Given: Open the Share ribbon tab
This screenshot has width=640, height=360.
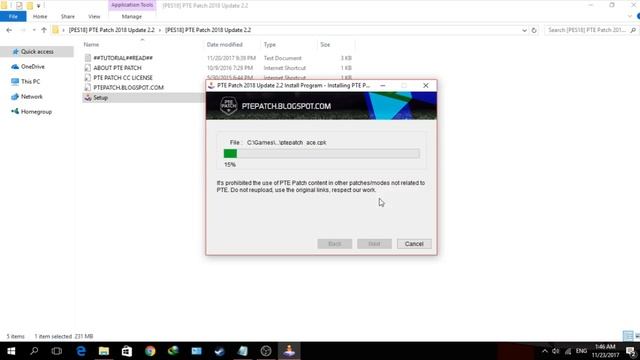Looking at the screenshot, I should point(68,16).
